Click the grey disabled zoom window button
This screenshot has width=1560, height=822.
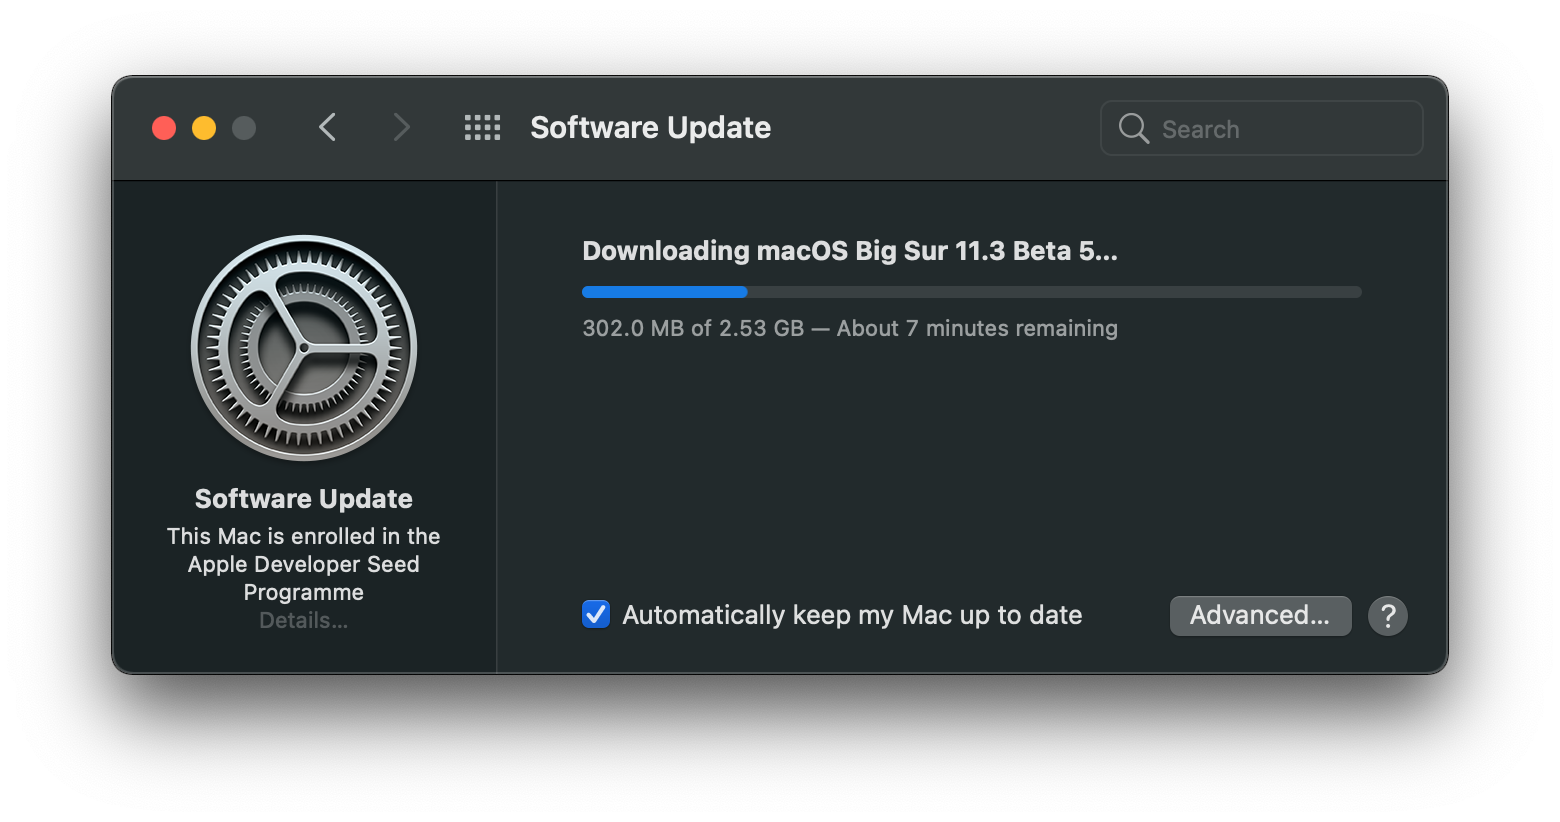pos(244,128)
